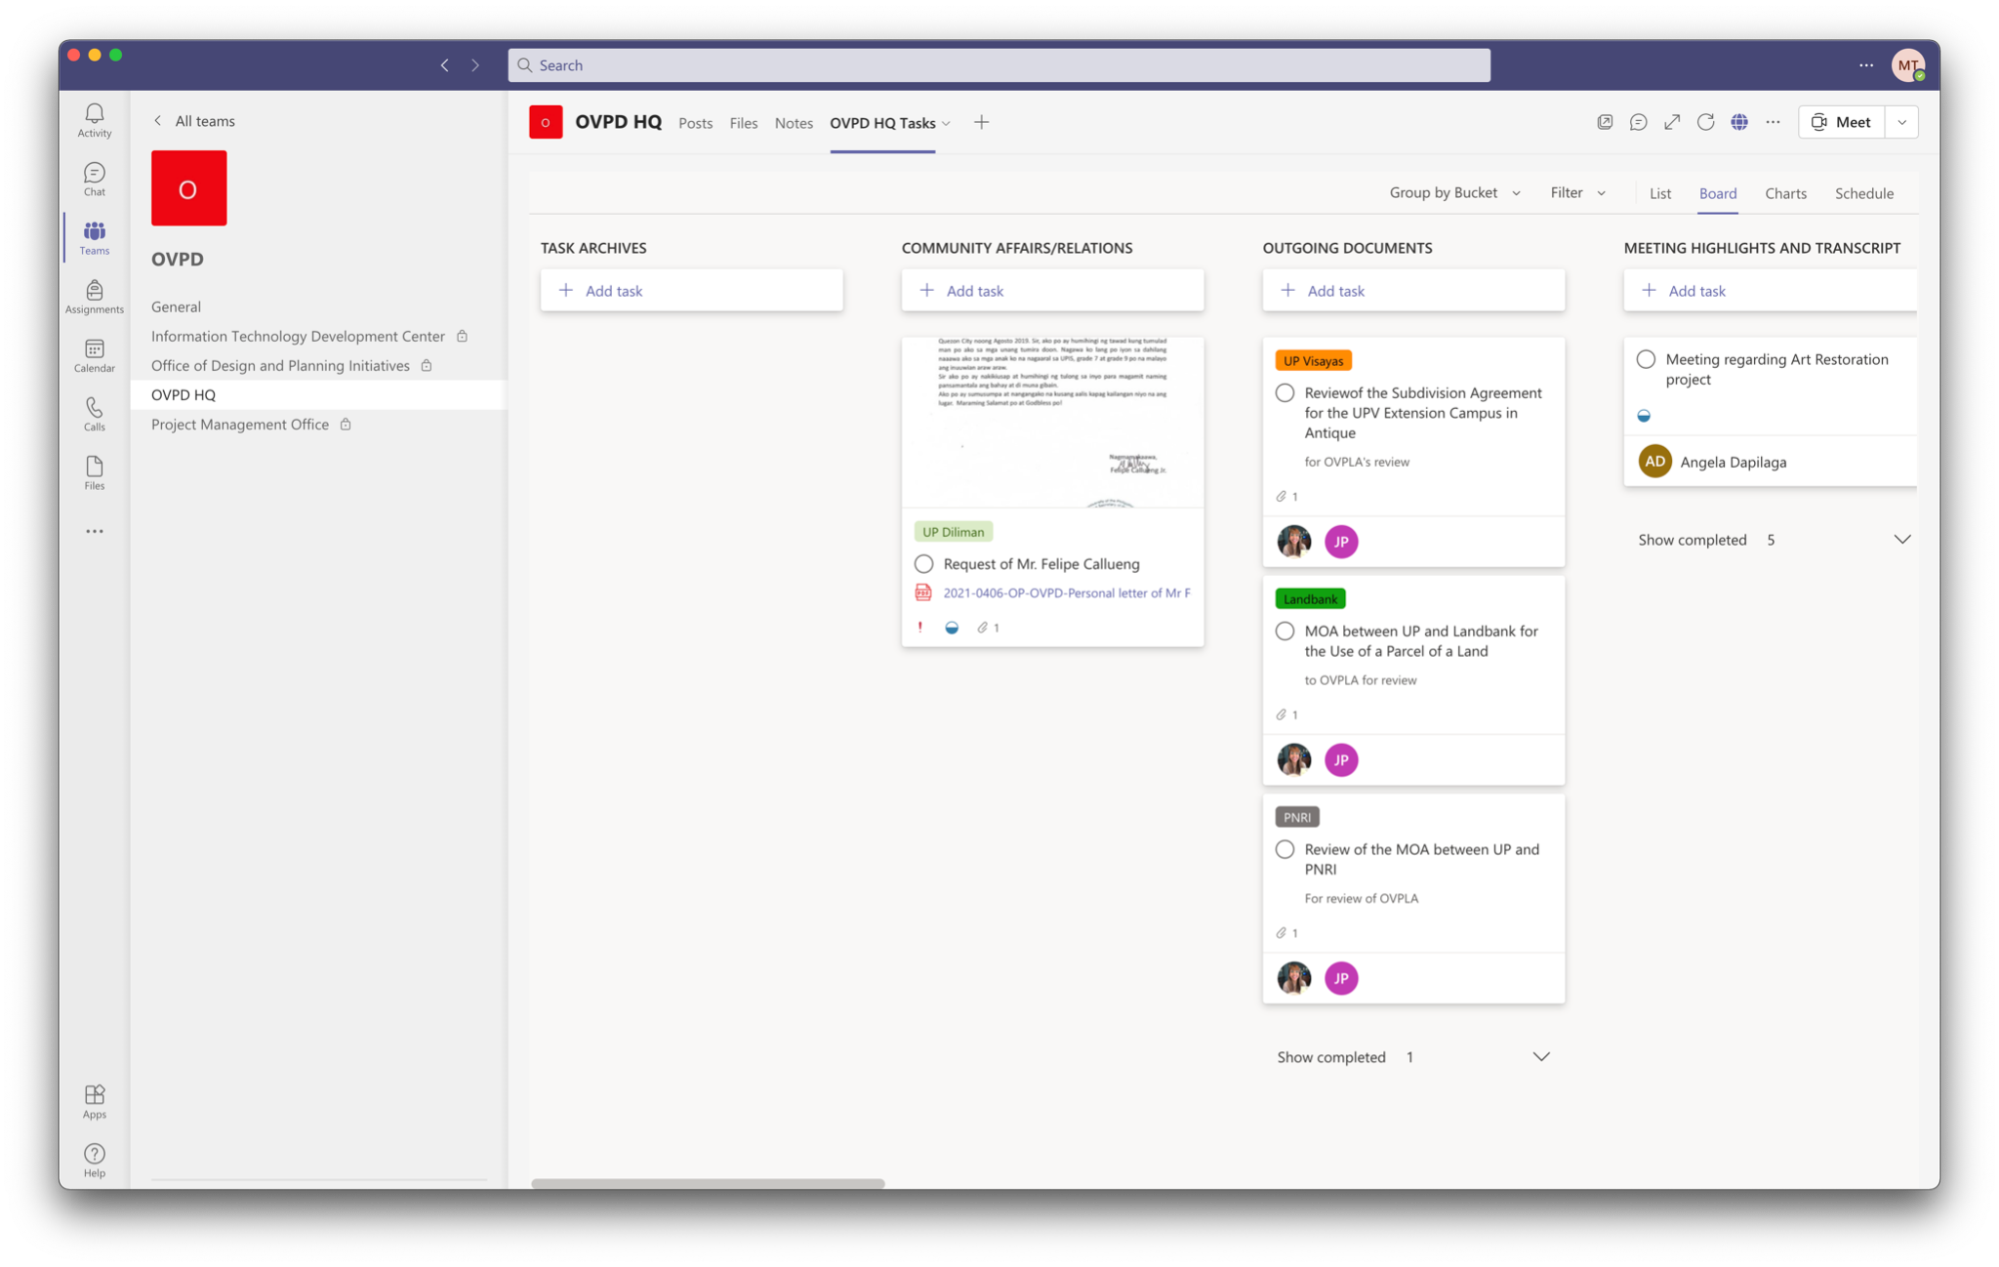Reload the tab with refresh icon
The height and width of the screenshot is (1267, 1999).
coord(1706,122)
